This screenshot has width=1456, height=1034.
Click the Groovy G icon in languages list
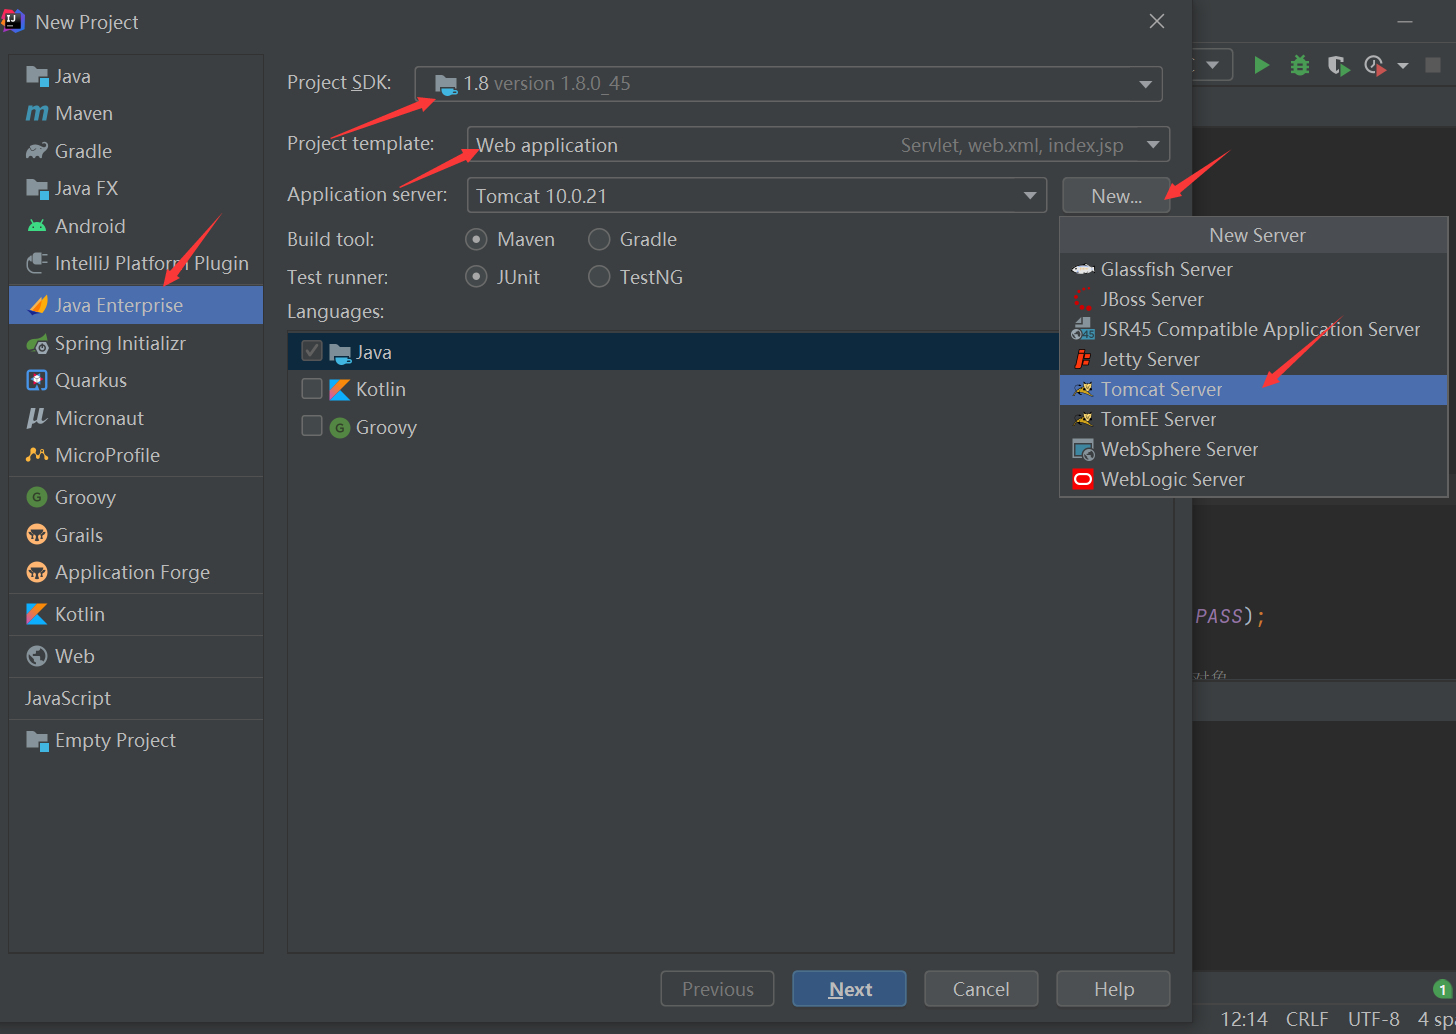(340, 428)
